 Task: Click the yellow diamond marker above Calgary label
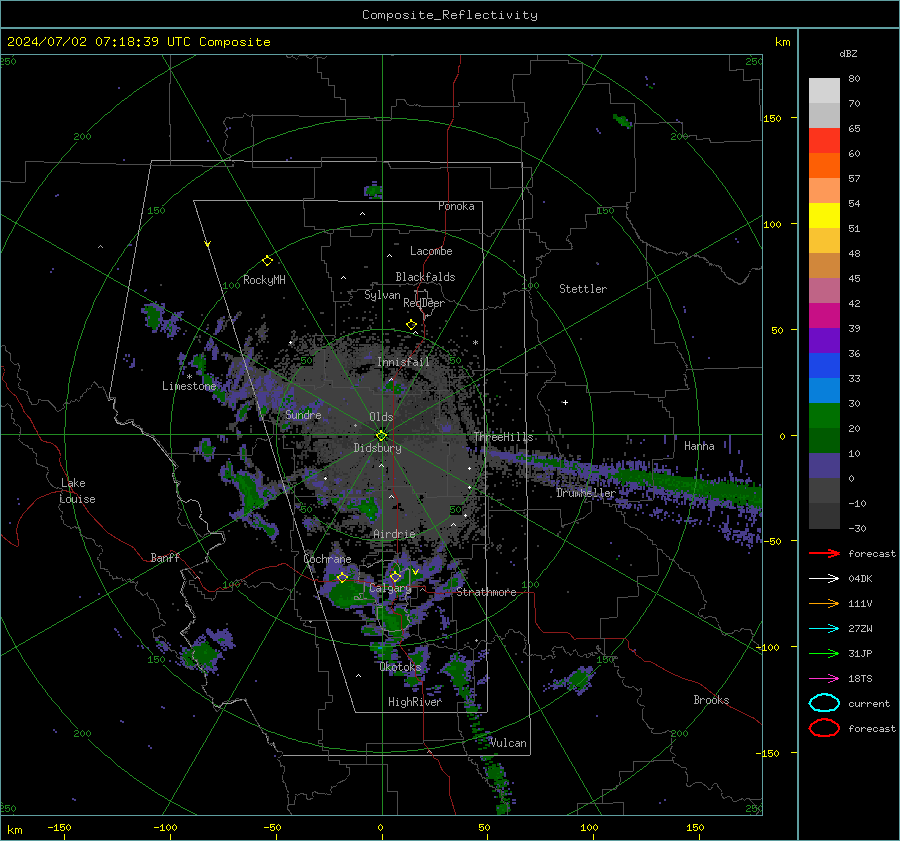395,576
